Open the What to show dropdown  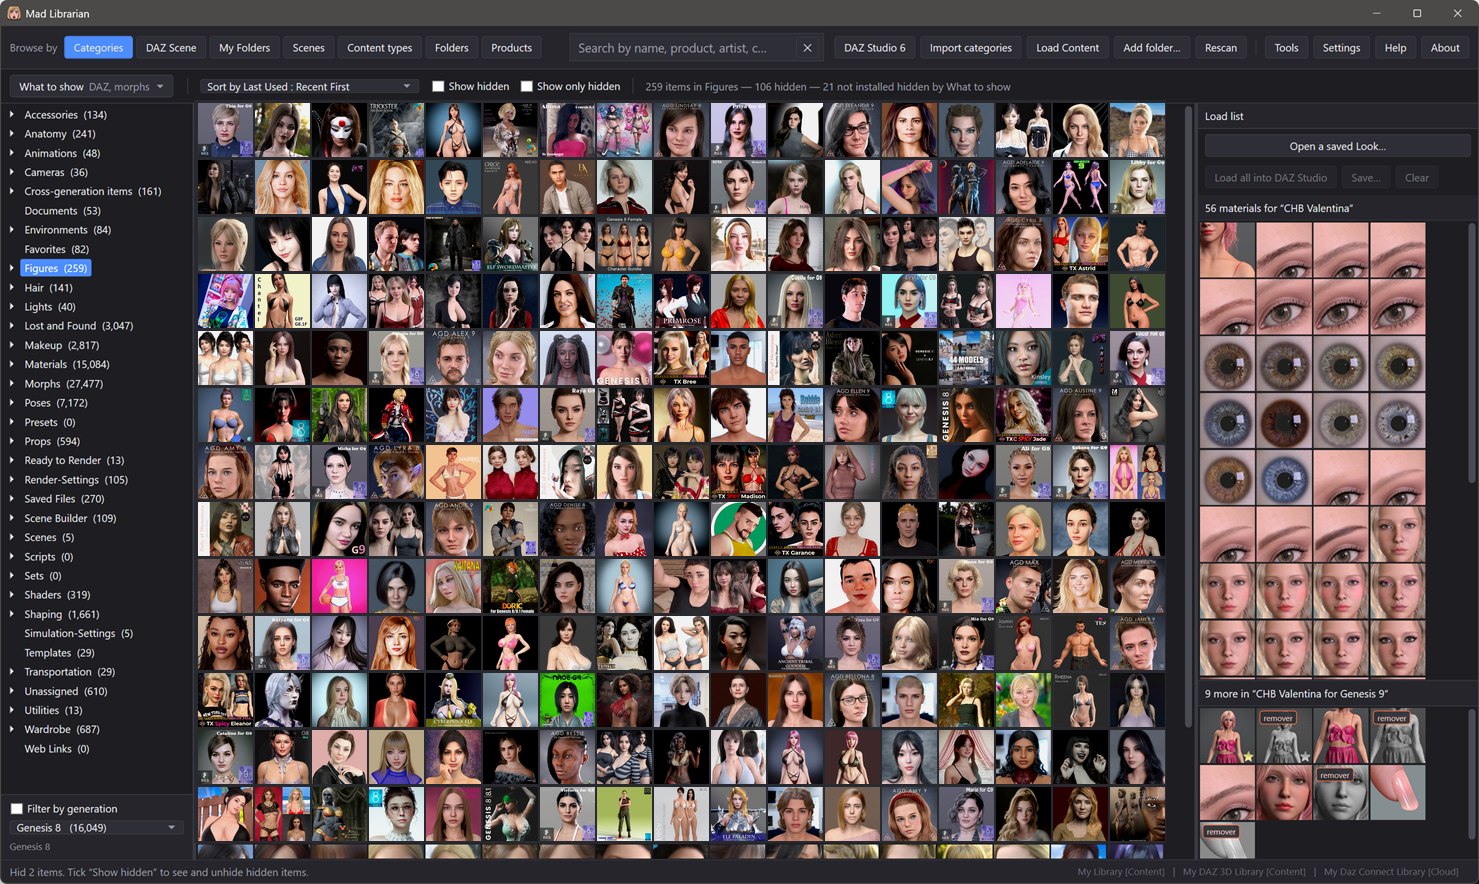[91, 87]
